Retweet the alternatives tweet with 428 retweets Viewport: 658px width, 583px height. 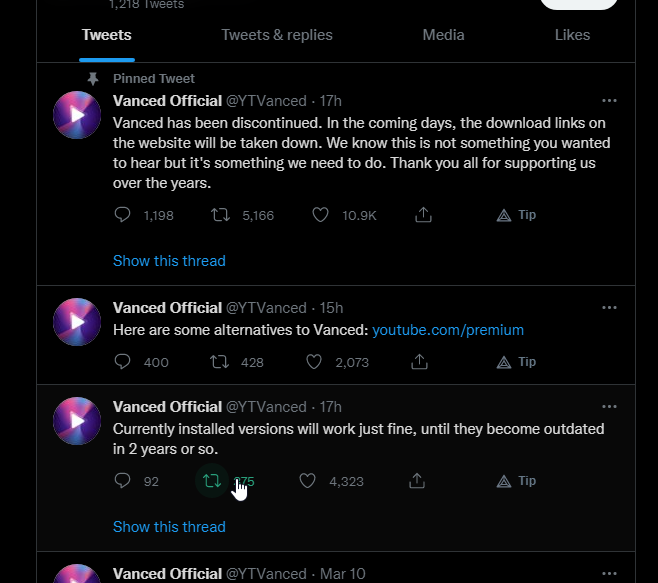(x=220, y=362)
